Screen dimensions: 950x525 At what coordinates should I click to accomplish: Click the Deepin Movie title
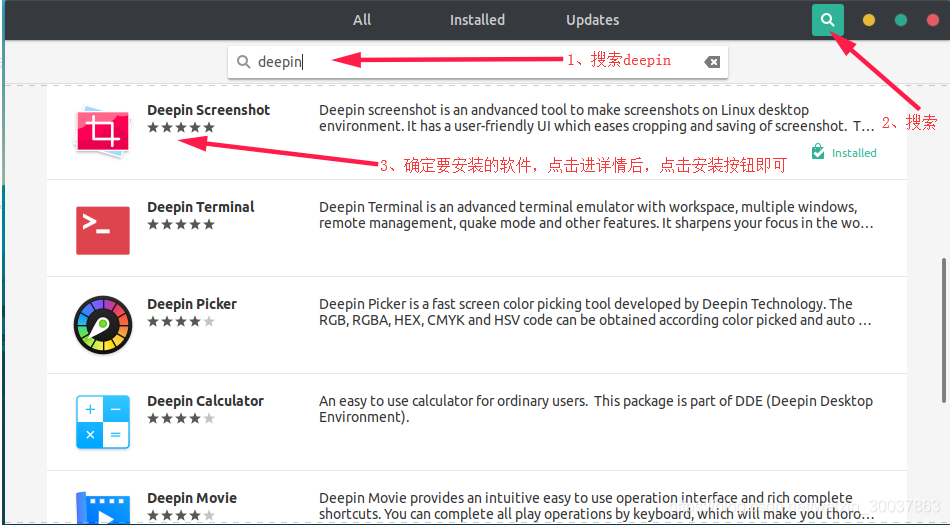pyautogui.click(x=191, y=498)
